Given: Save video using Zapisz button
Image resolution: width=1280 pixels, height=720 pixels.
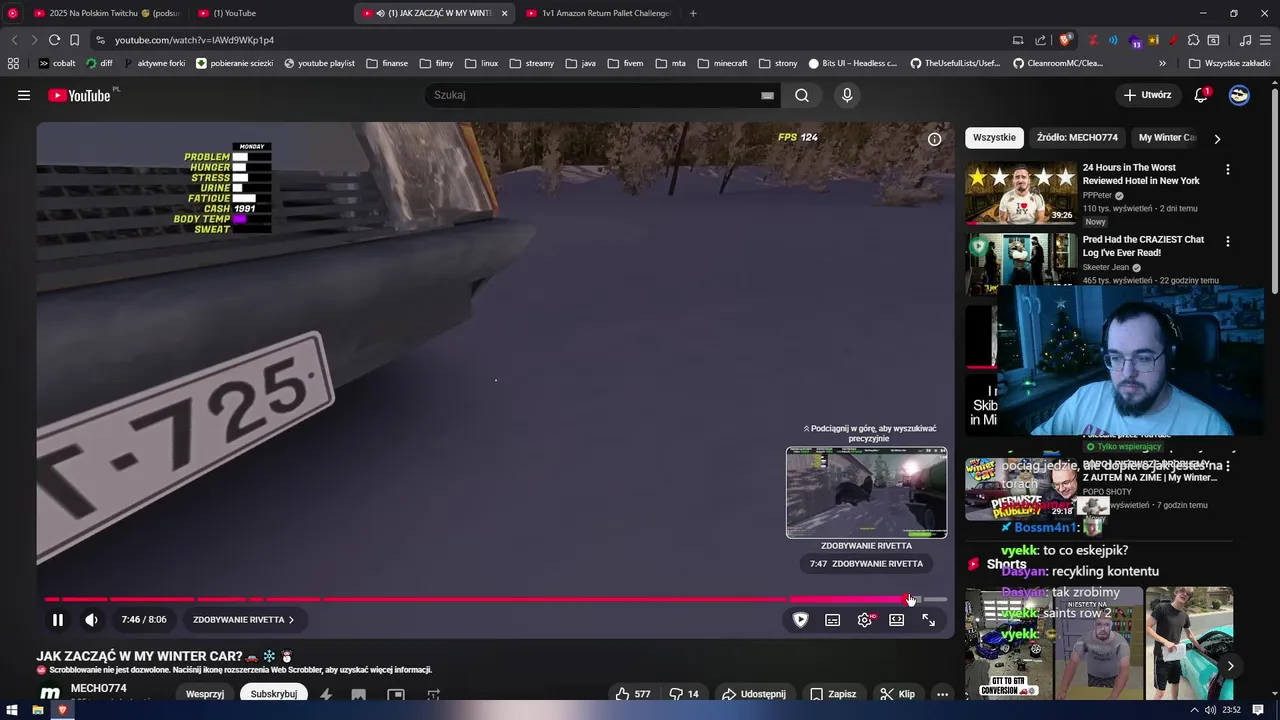Looking at the screenshot, I should [833, 694].
